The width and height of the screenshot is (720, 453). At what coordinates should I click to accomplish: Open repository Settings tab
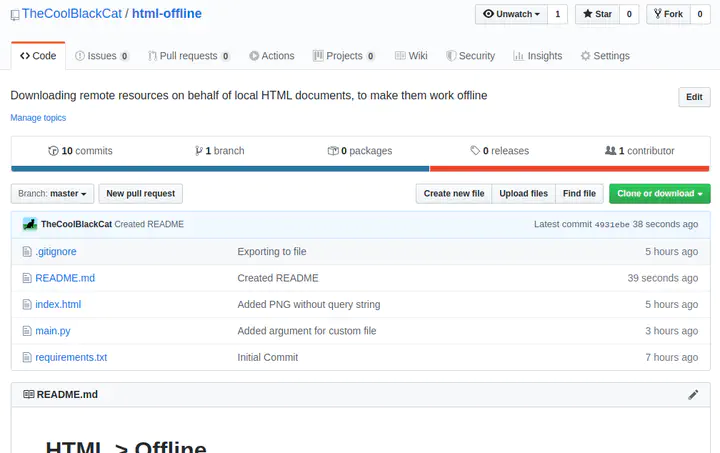tap(605, 56)
